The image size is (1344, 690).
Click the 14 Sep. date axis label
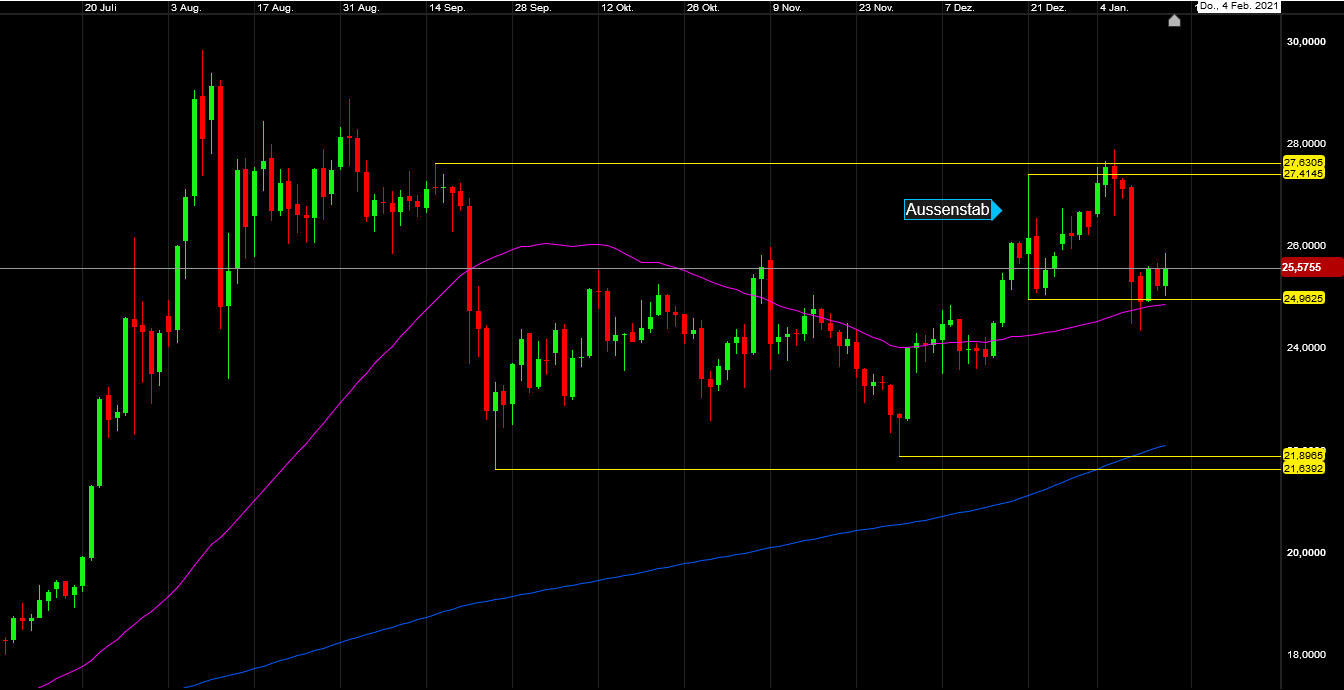pyautogui.click(x=447, y=6)
